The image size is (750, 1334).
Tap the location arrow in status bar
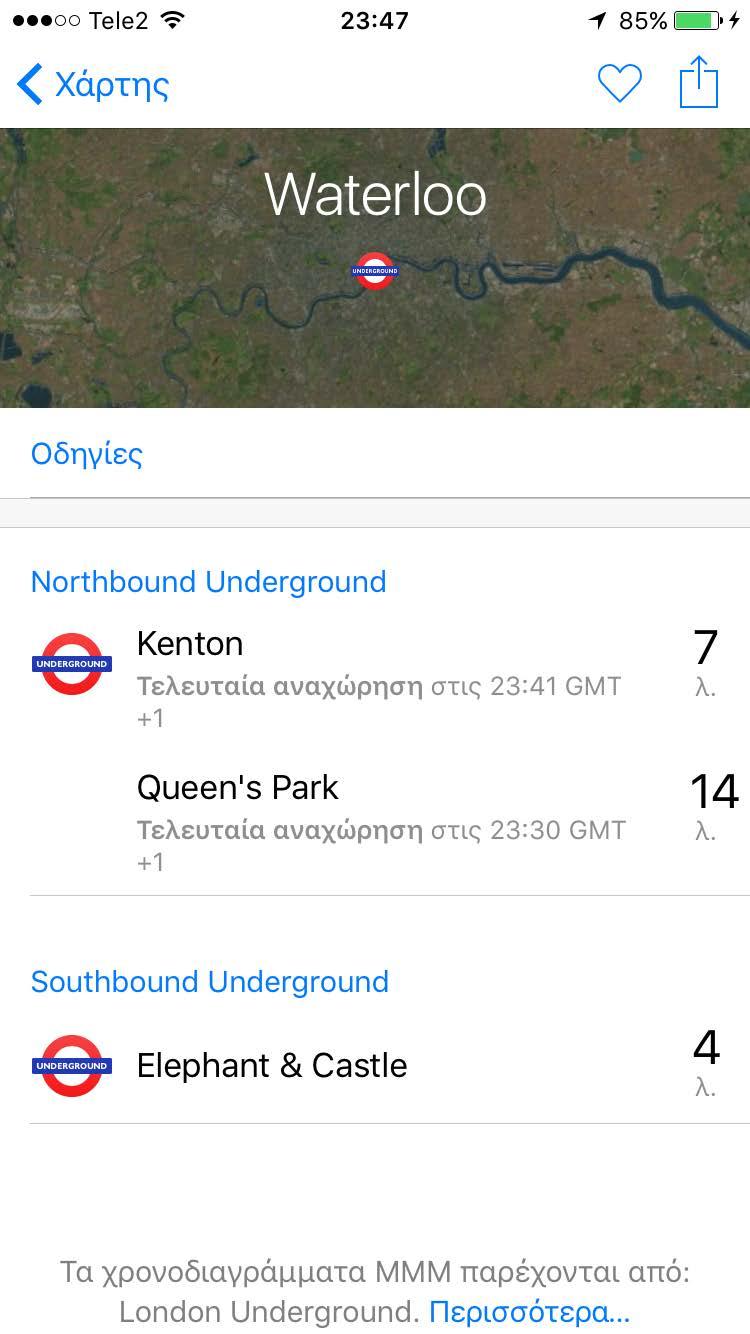click(x=598, y=21)
